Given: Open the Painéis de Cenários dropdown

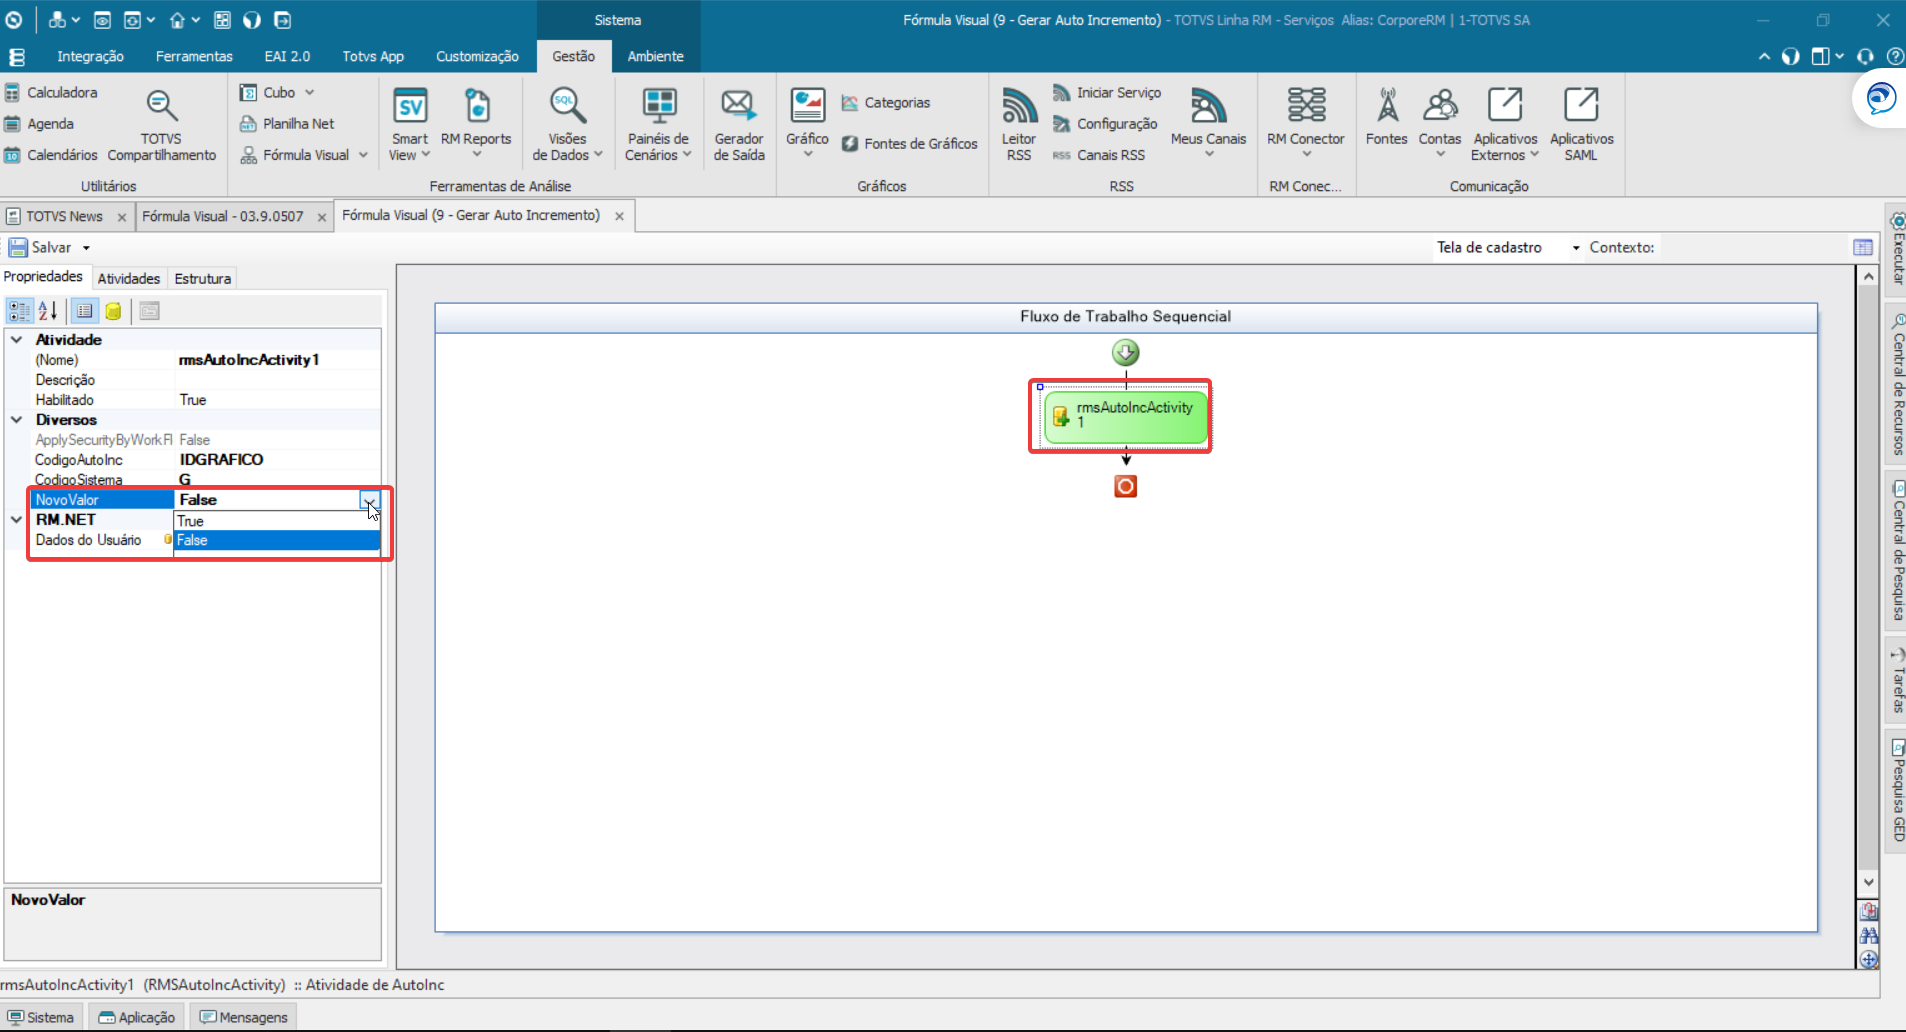Looking at the screenshot, I should click(658, 125).
